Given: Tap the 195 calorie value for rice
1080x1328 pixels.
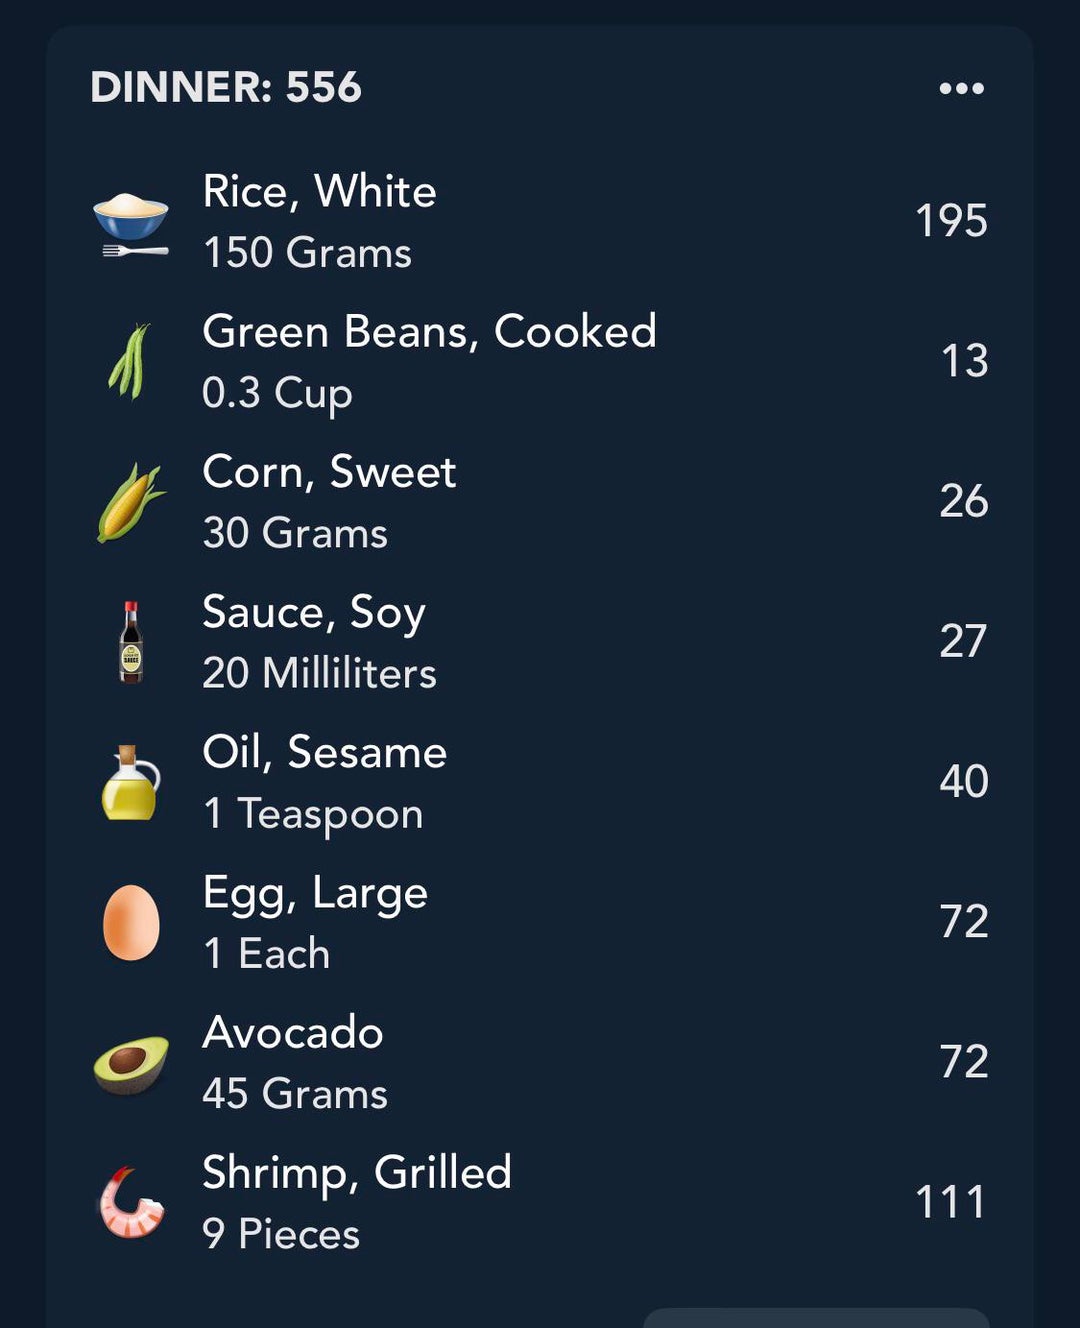Looking at the screenshot, I should tap(951, 221).
